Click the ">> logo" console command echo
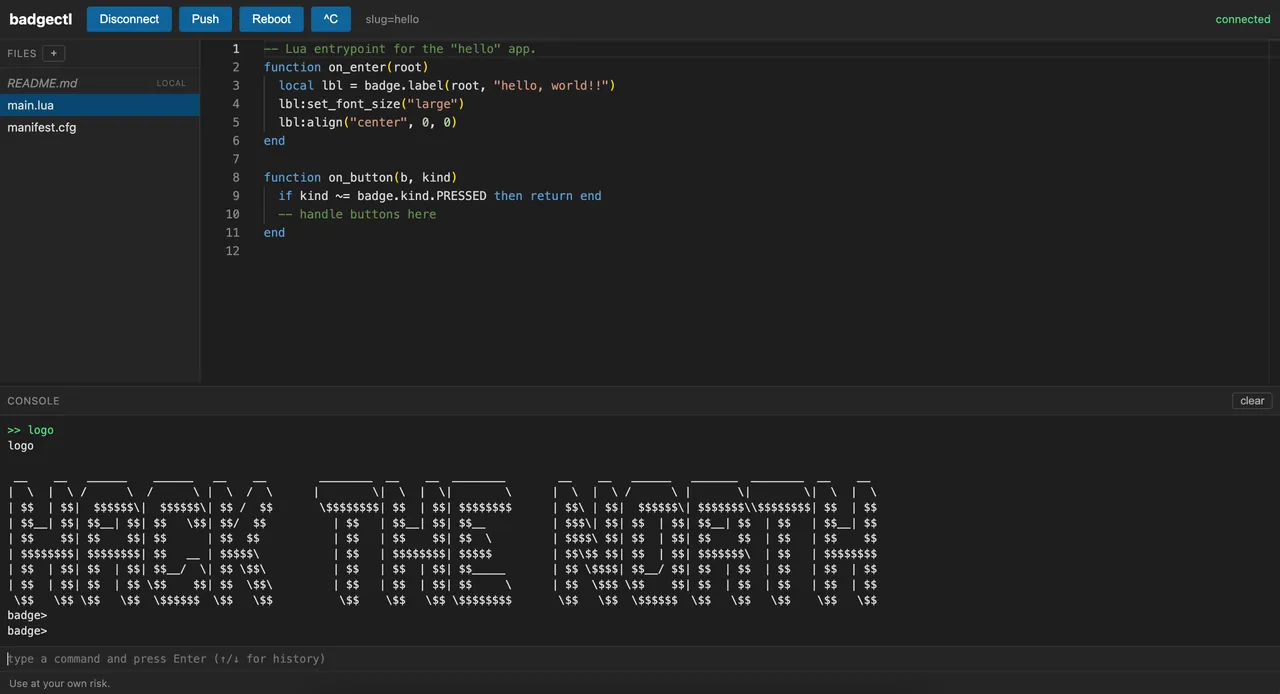 [31, 430]
